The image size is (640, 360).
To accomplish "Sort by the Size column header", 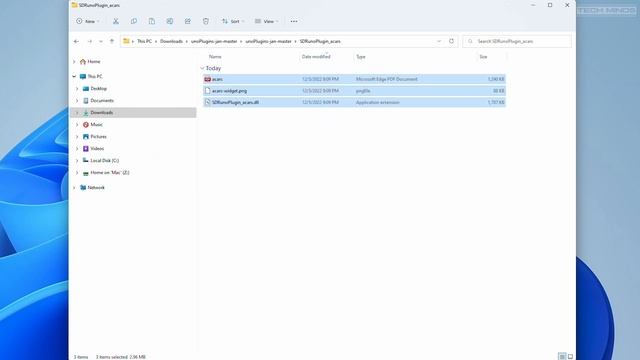I will (x=483, y=57).
